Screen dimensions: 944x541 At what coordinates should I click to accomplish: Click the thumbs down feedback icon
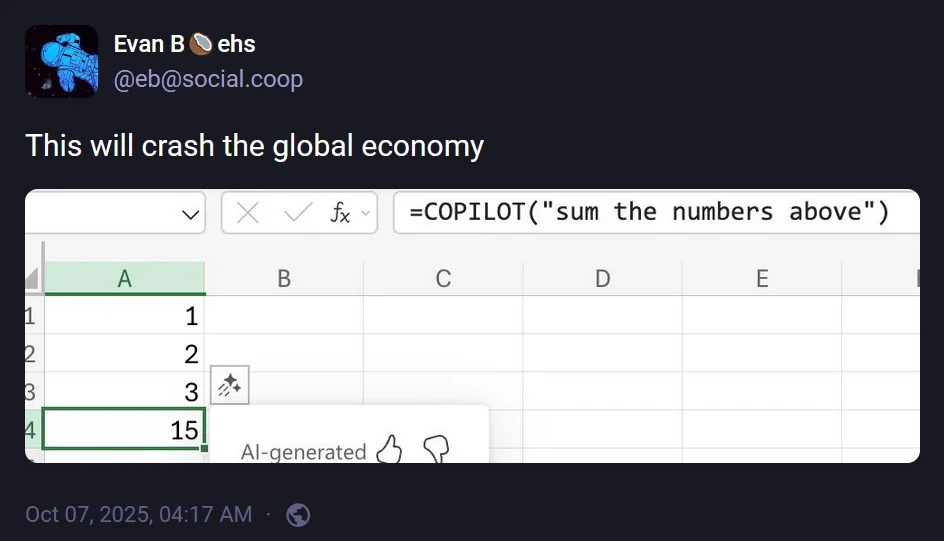(436, 450)
